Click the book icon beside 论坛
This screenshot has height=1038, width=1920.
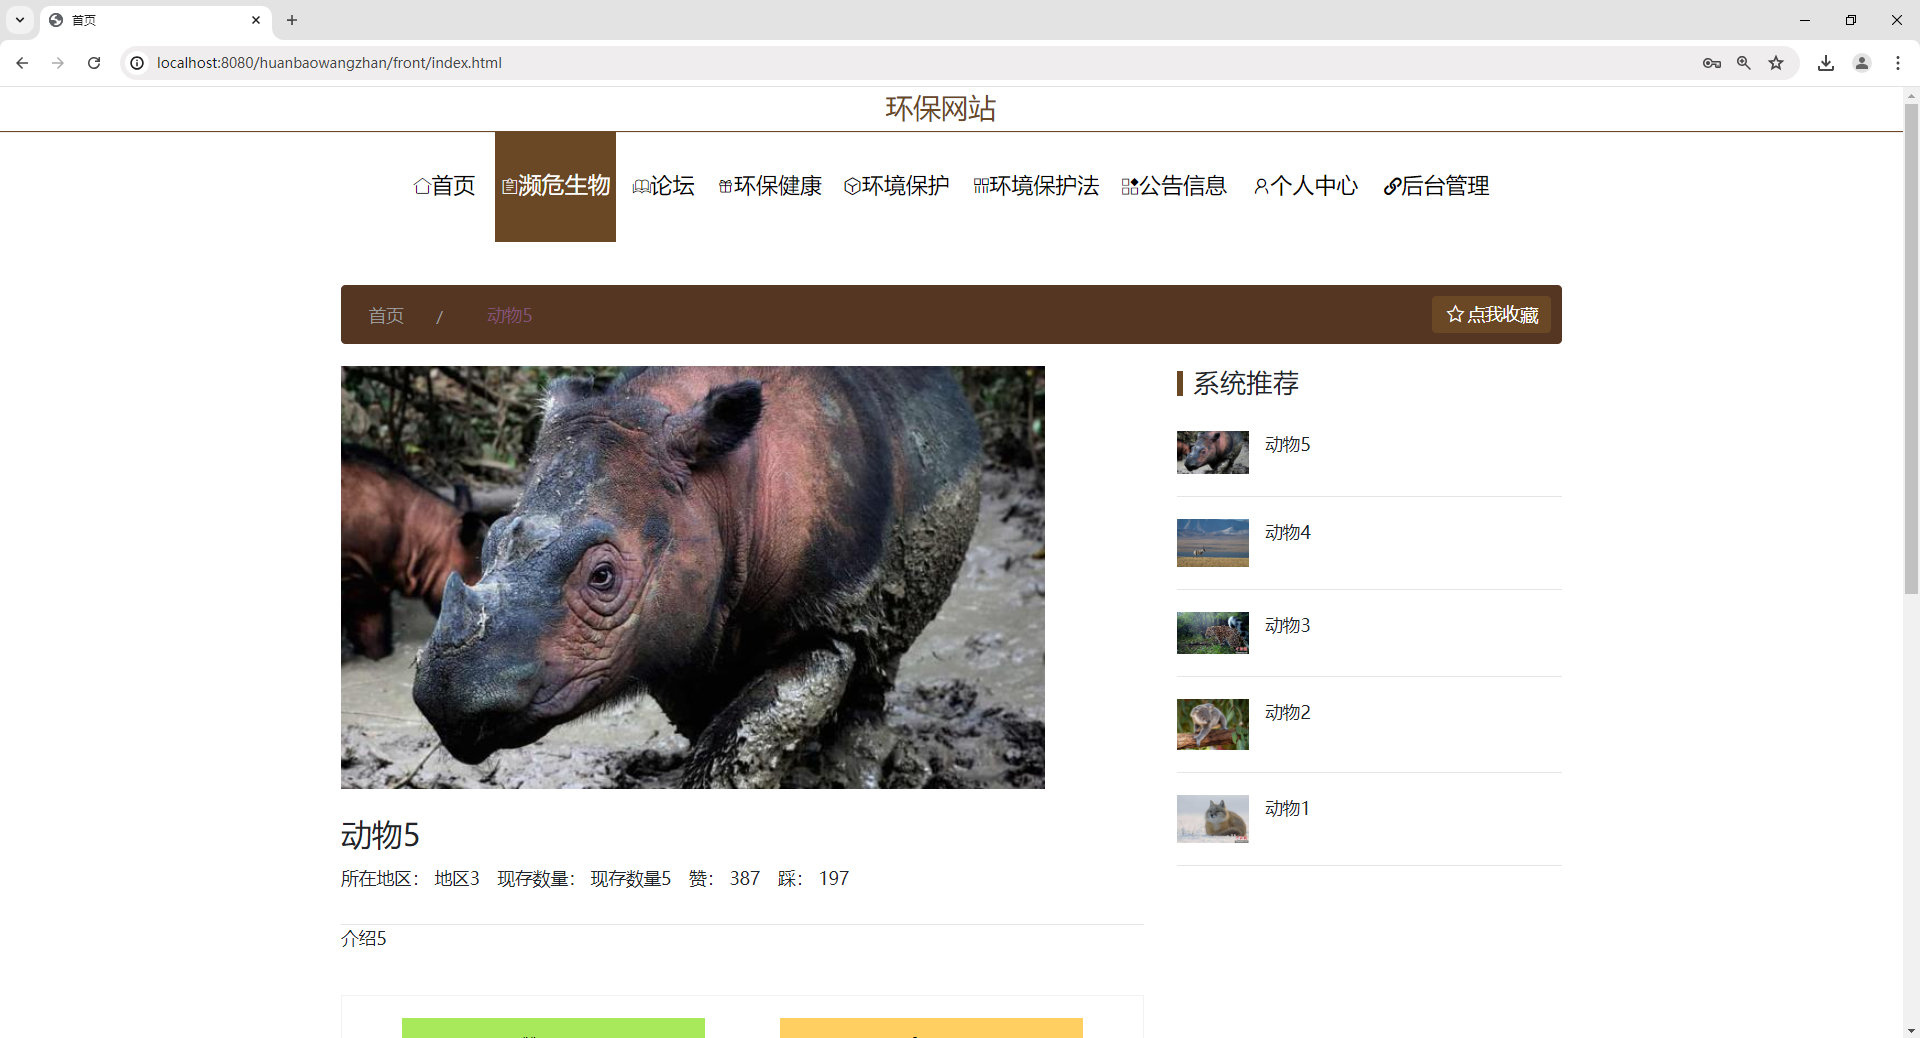click(641, 186)
